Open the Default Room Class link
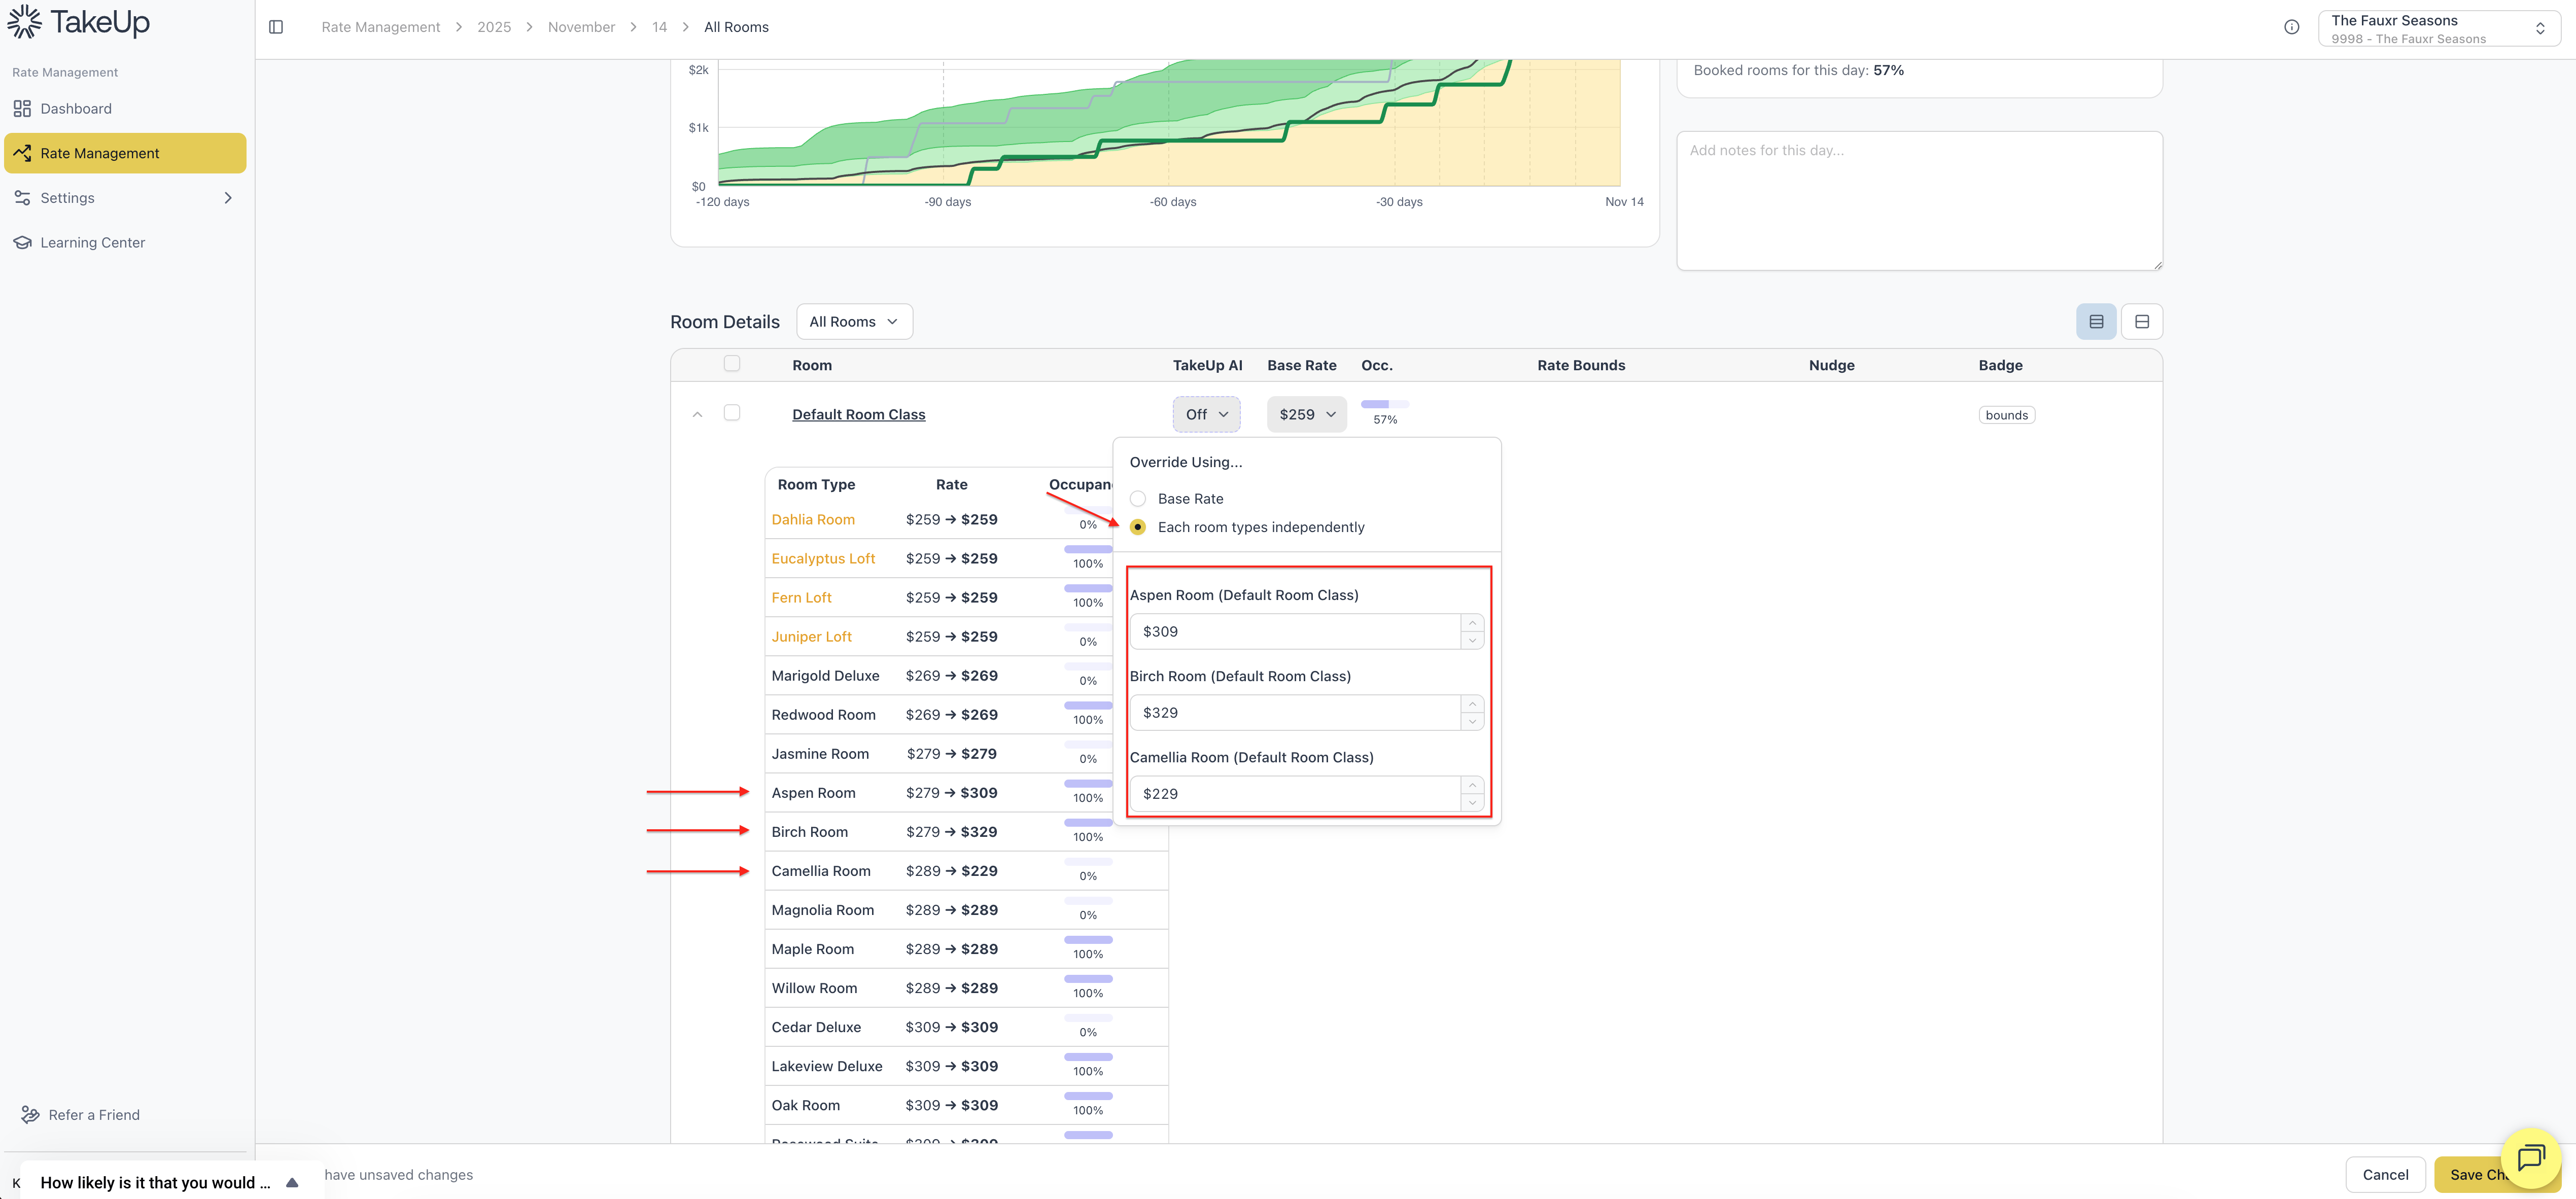The height and width of the screenshot is (1199, 2576). point(858,415)
